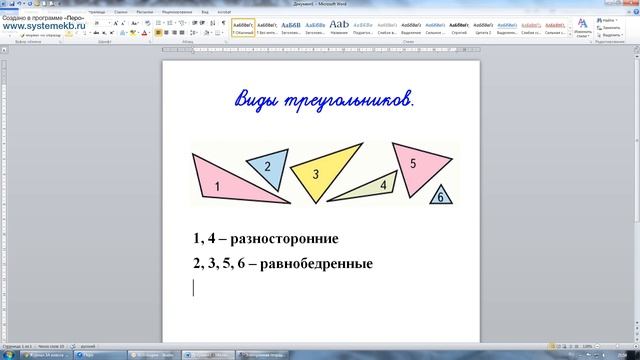Place cursor in 'Виды треугольников.' heading
Image resolution: width=640 pixels, height=360 pixels.
coord(324,100)
